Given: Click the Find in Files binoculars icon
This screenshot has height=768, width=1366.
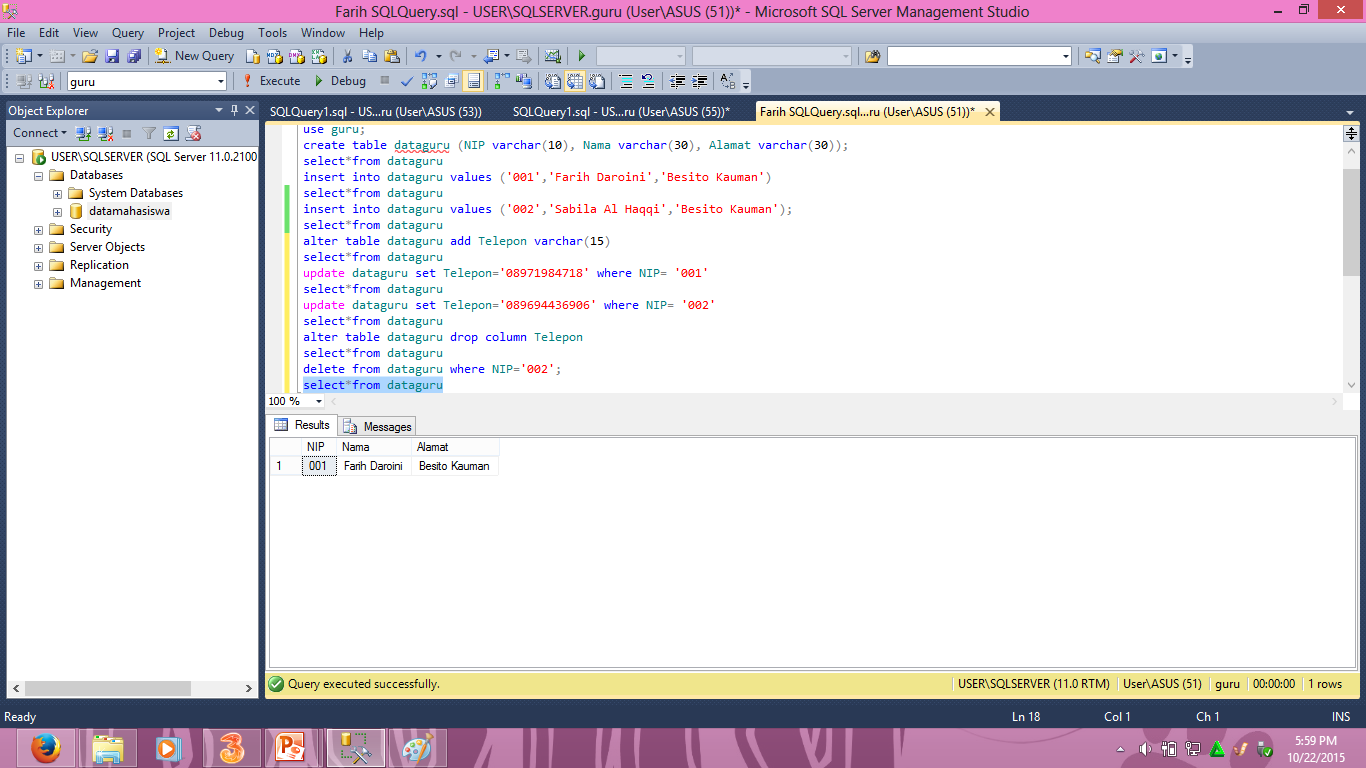Looking at the screenshot, I should [872, 56].
